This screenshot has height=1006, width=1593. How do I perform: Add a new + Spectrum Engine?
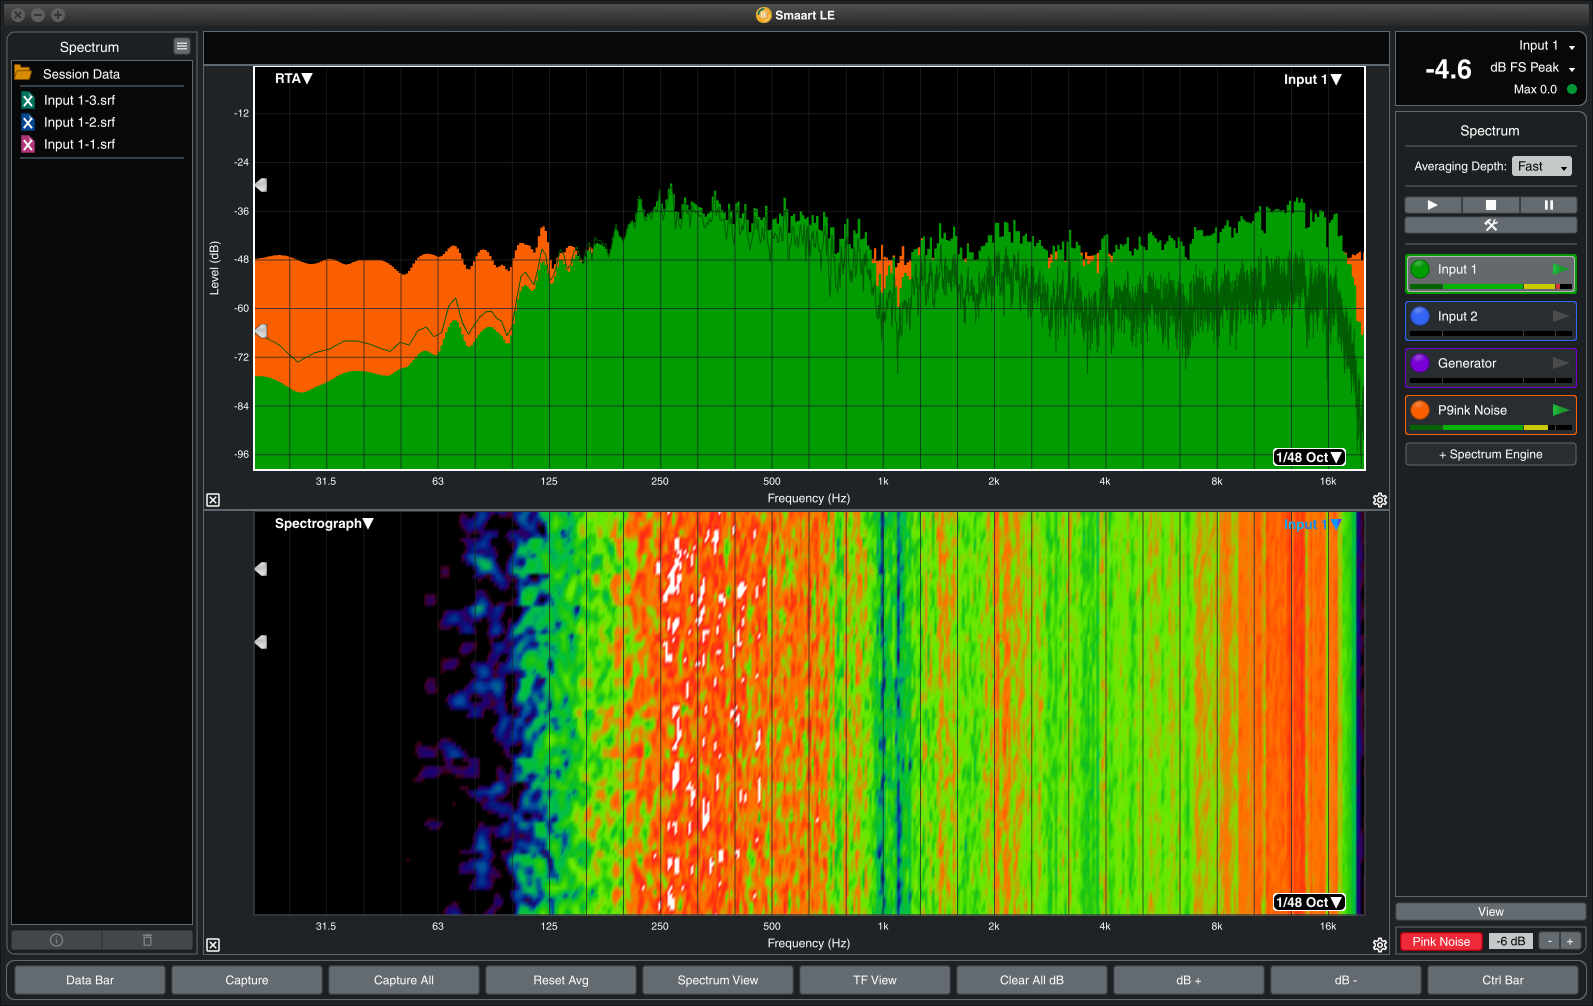tap(1491, 454)
